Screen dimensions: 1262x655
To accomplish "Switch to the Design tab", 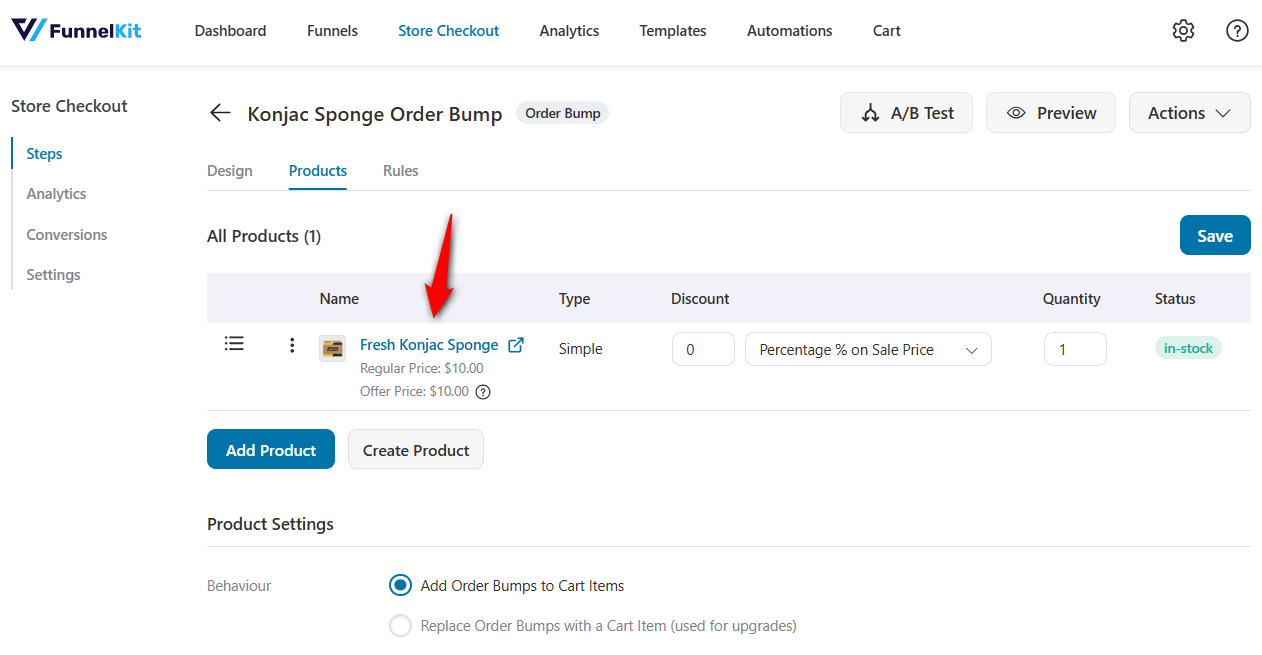I will (x=230, y=171).
